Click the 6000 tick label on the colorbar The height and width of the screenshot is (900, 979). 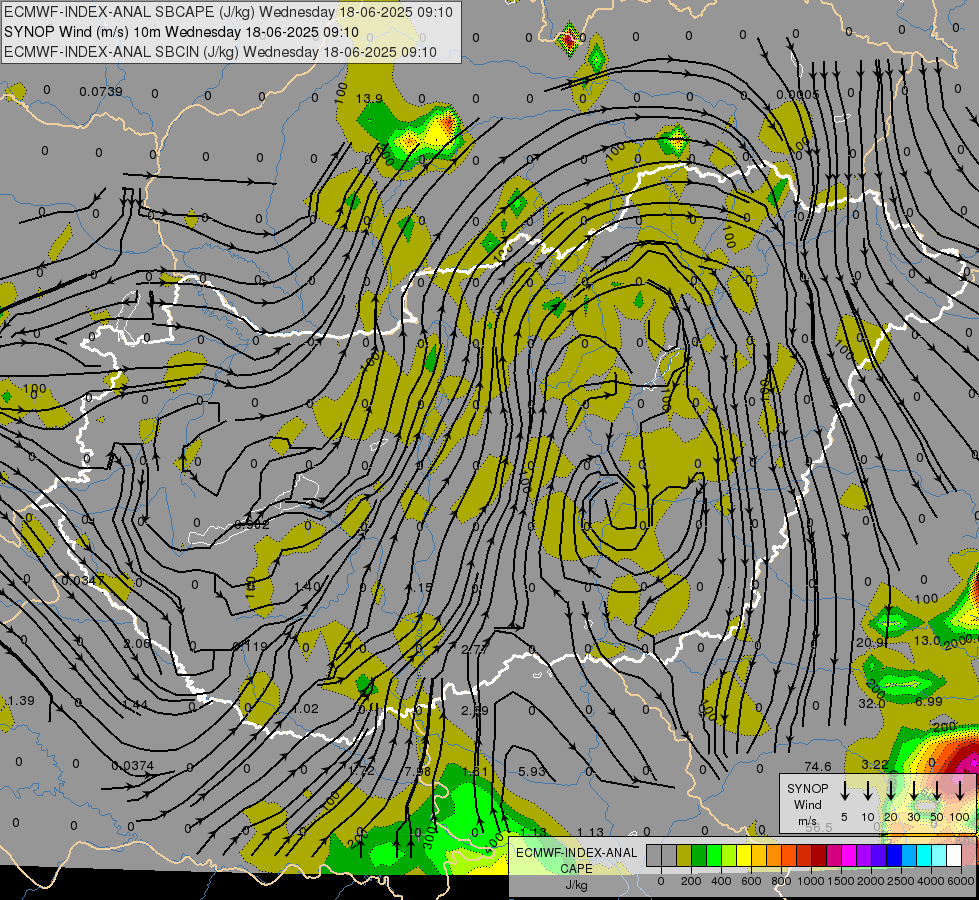click(960, 881)
